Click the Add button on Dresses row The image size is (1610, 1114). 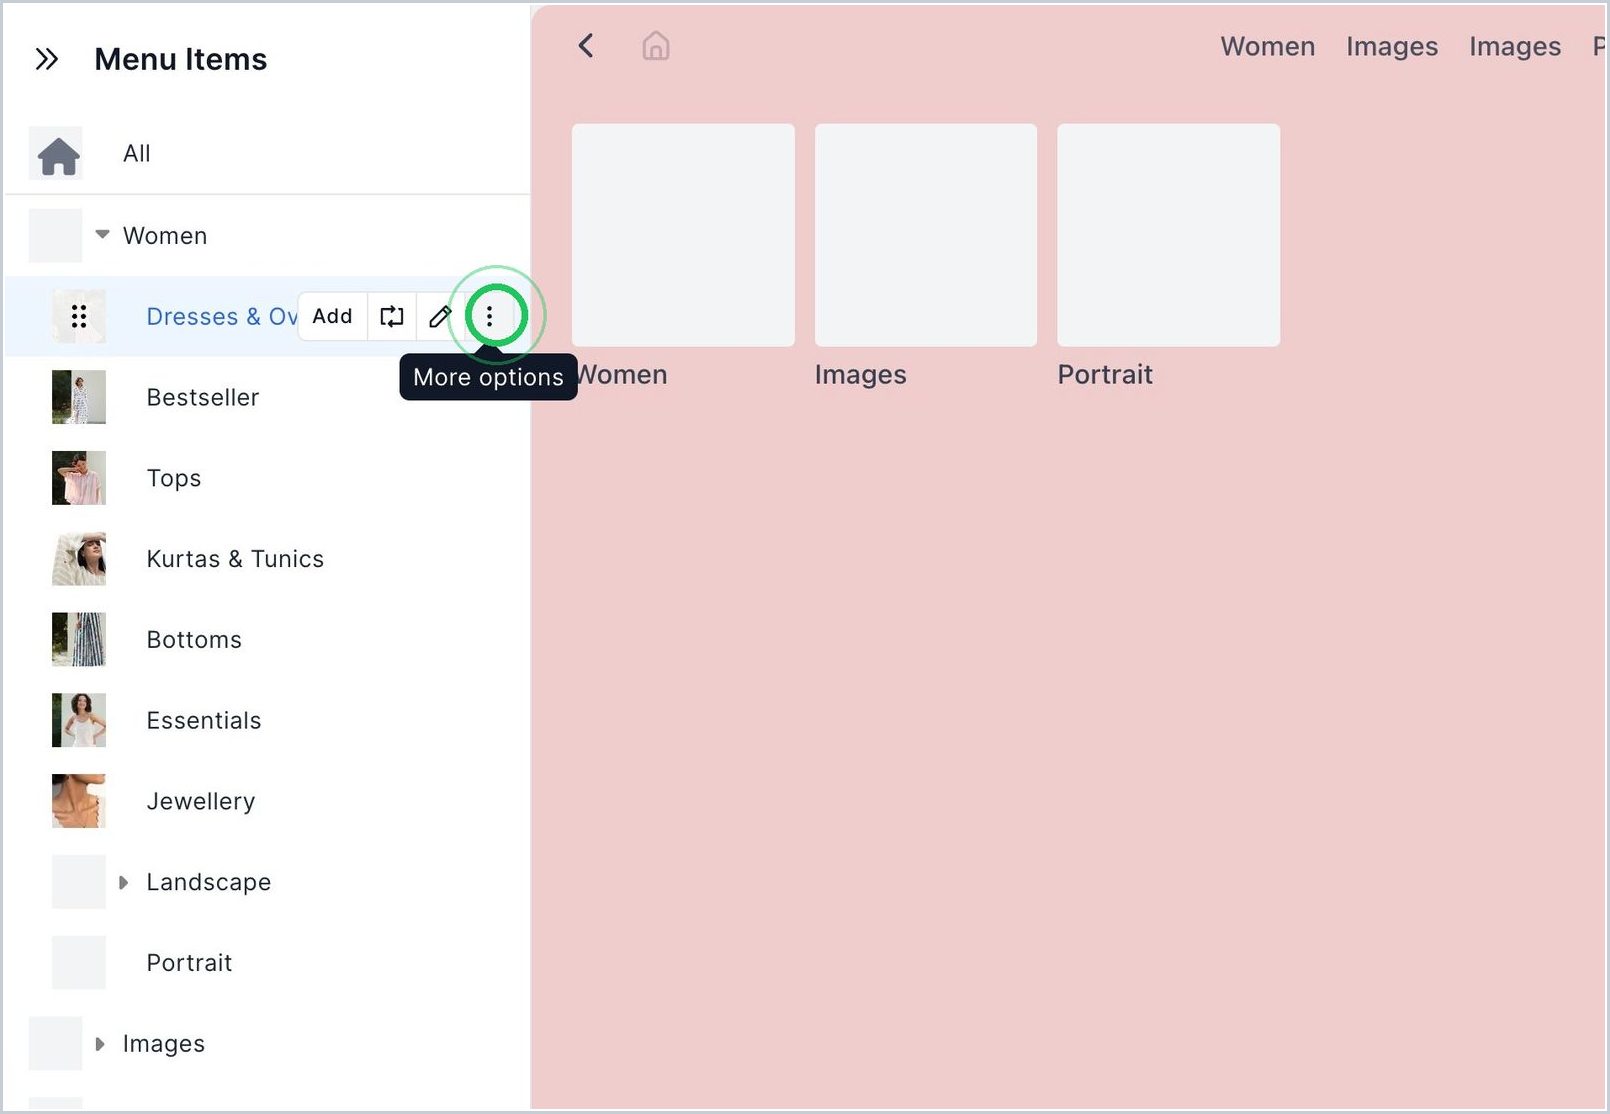click(332, 317)
